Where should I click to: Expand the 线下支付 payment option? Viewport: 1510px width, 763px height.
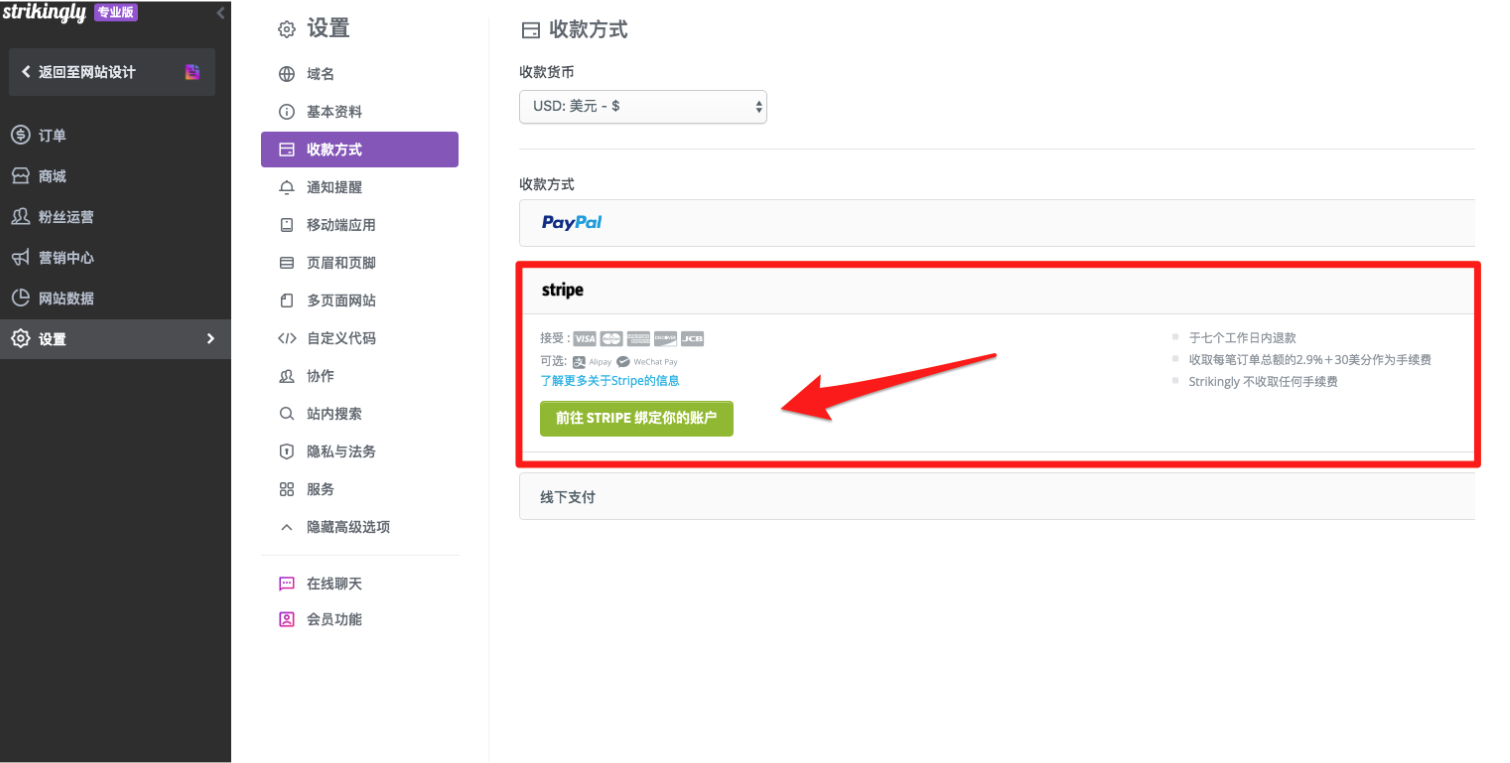pyautogui.click(x=567, y=496)
